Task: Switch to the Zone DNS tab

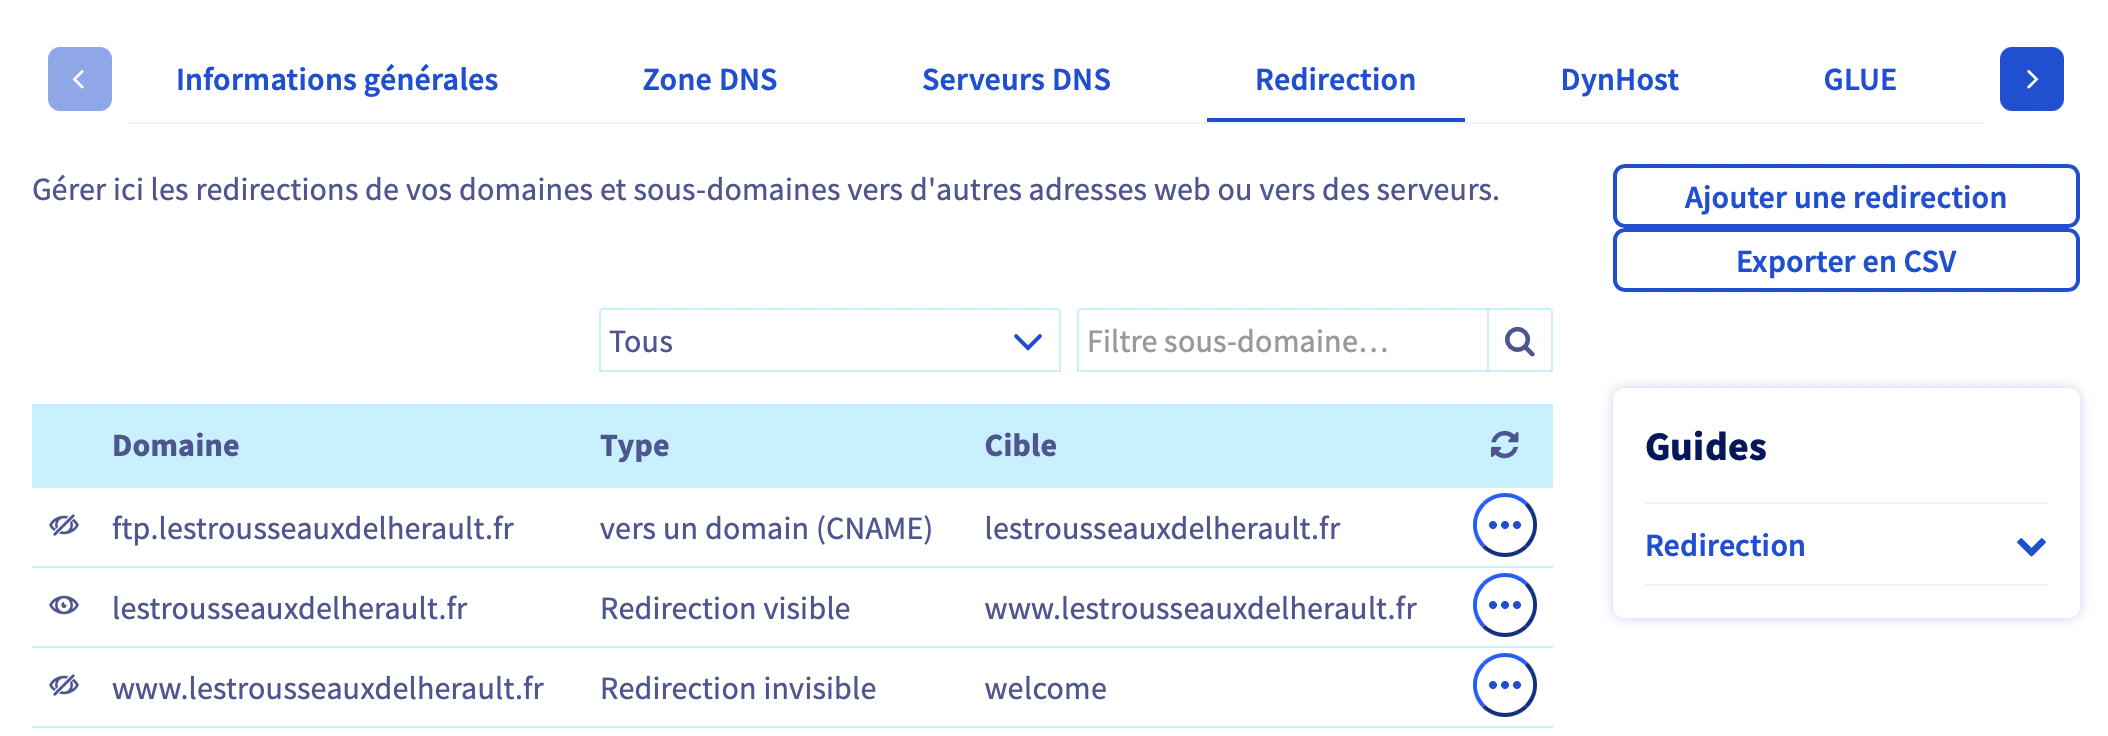Action: pyautogui.click(x=709, y=80)
